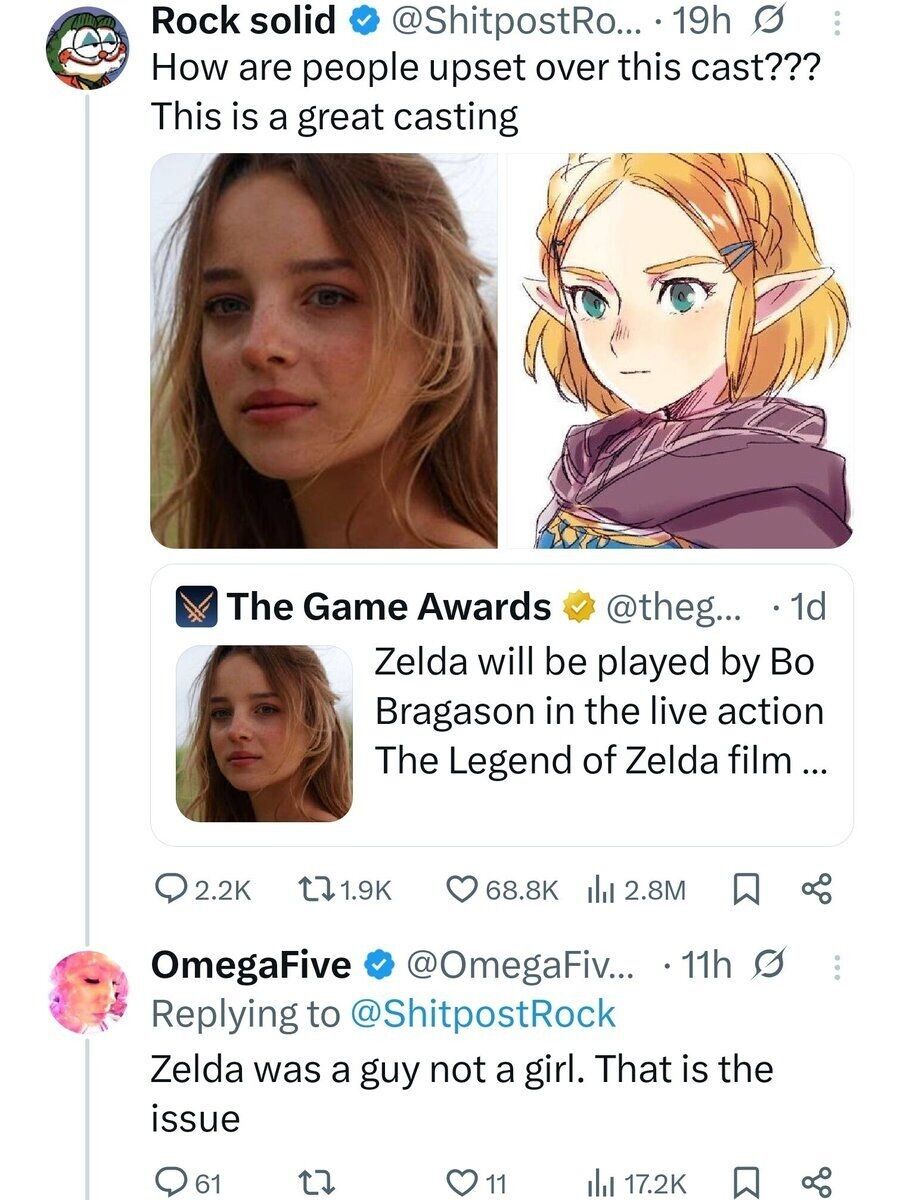
Task: Open Rock solid's profile name
Action: click(242, 22)
